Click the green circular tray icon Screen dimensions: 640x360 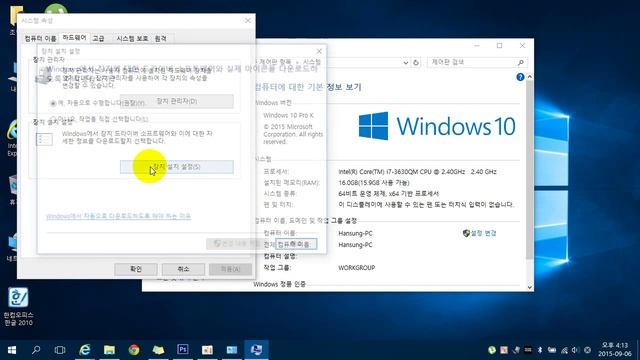[x=492, y=350]
